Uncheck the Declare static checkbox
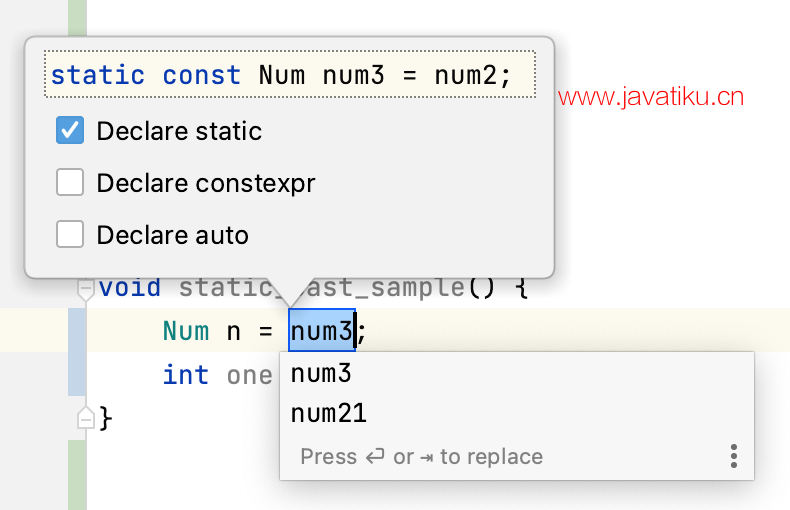 (70, 131)
